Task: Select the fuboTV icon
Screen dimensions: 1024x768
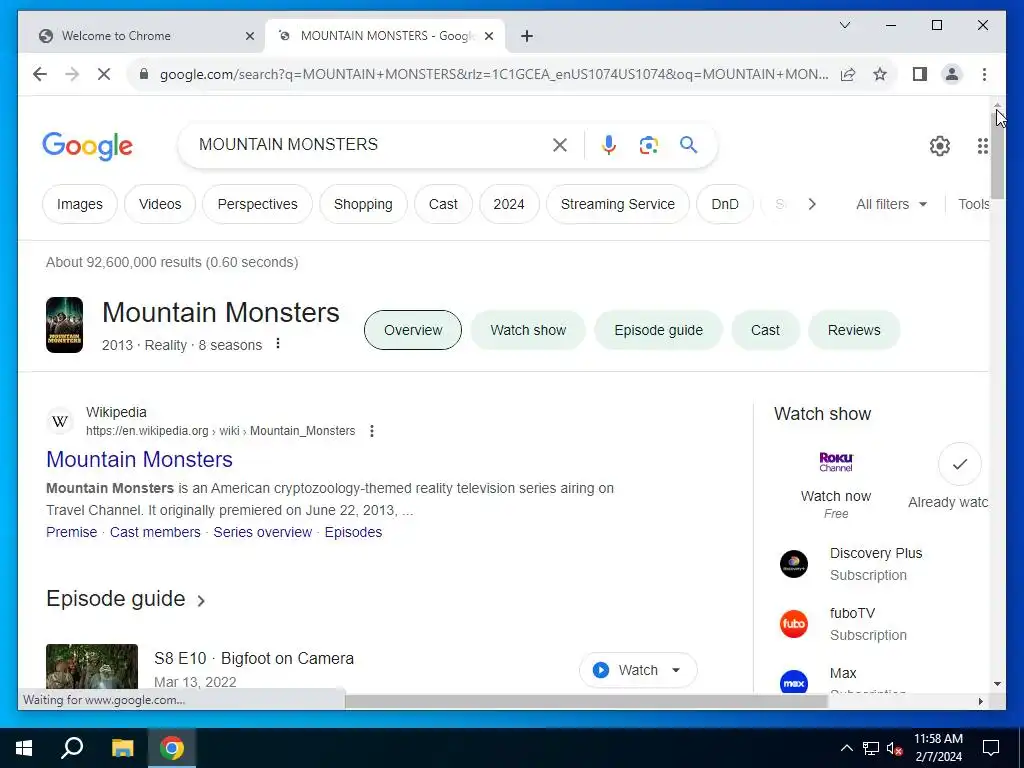Action: pos(794,624)
